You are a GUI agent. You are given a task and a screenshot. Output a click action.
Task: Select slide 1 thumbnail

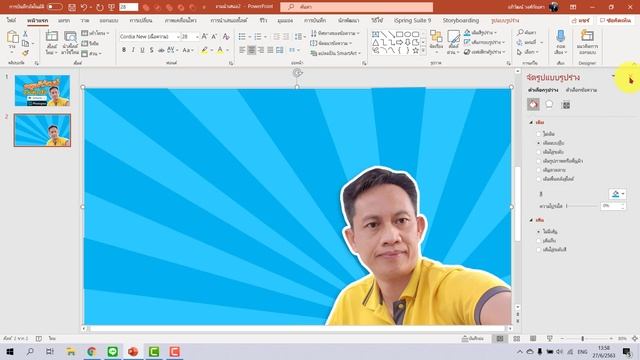[42, 91]
